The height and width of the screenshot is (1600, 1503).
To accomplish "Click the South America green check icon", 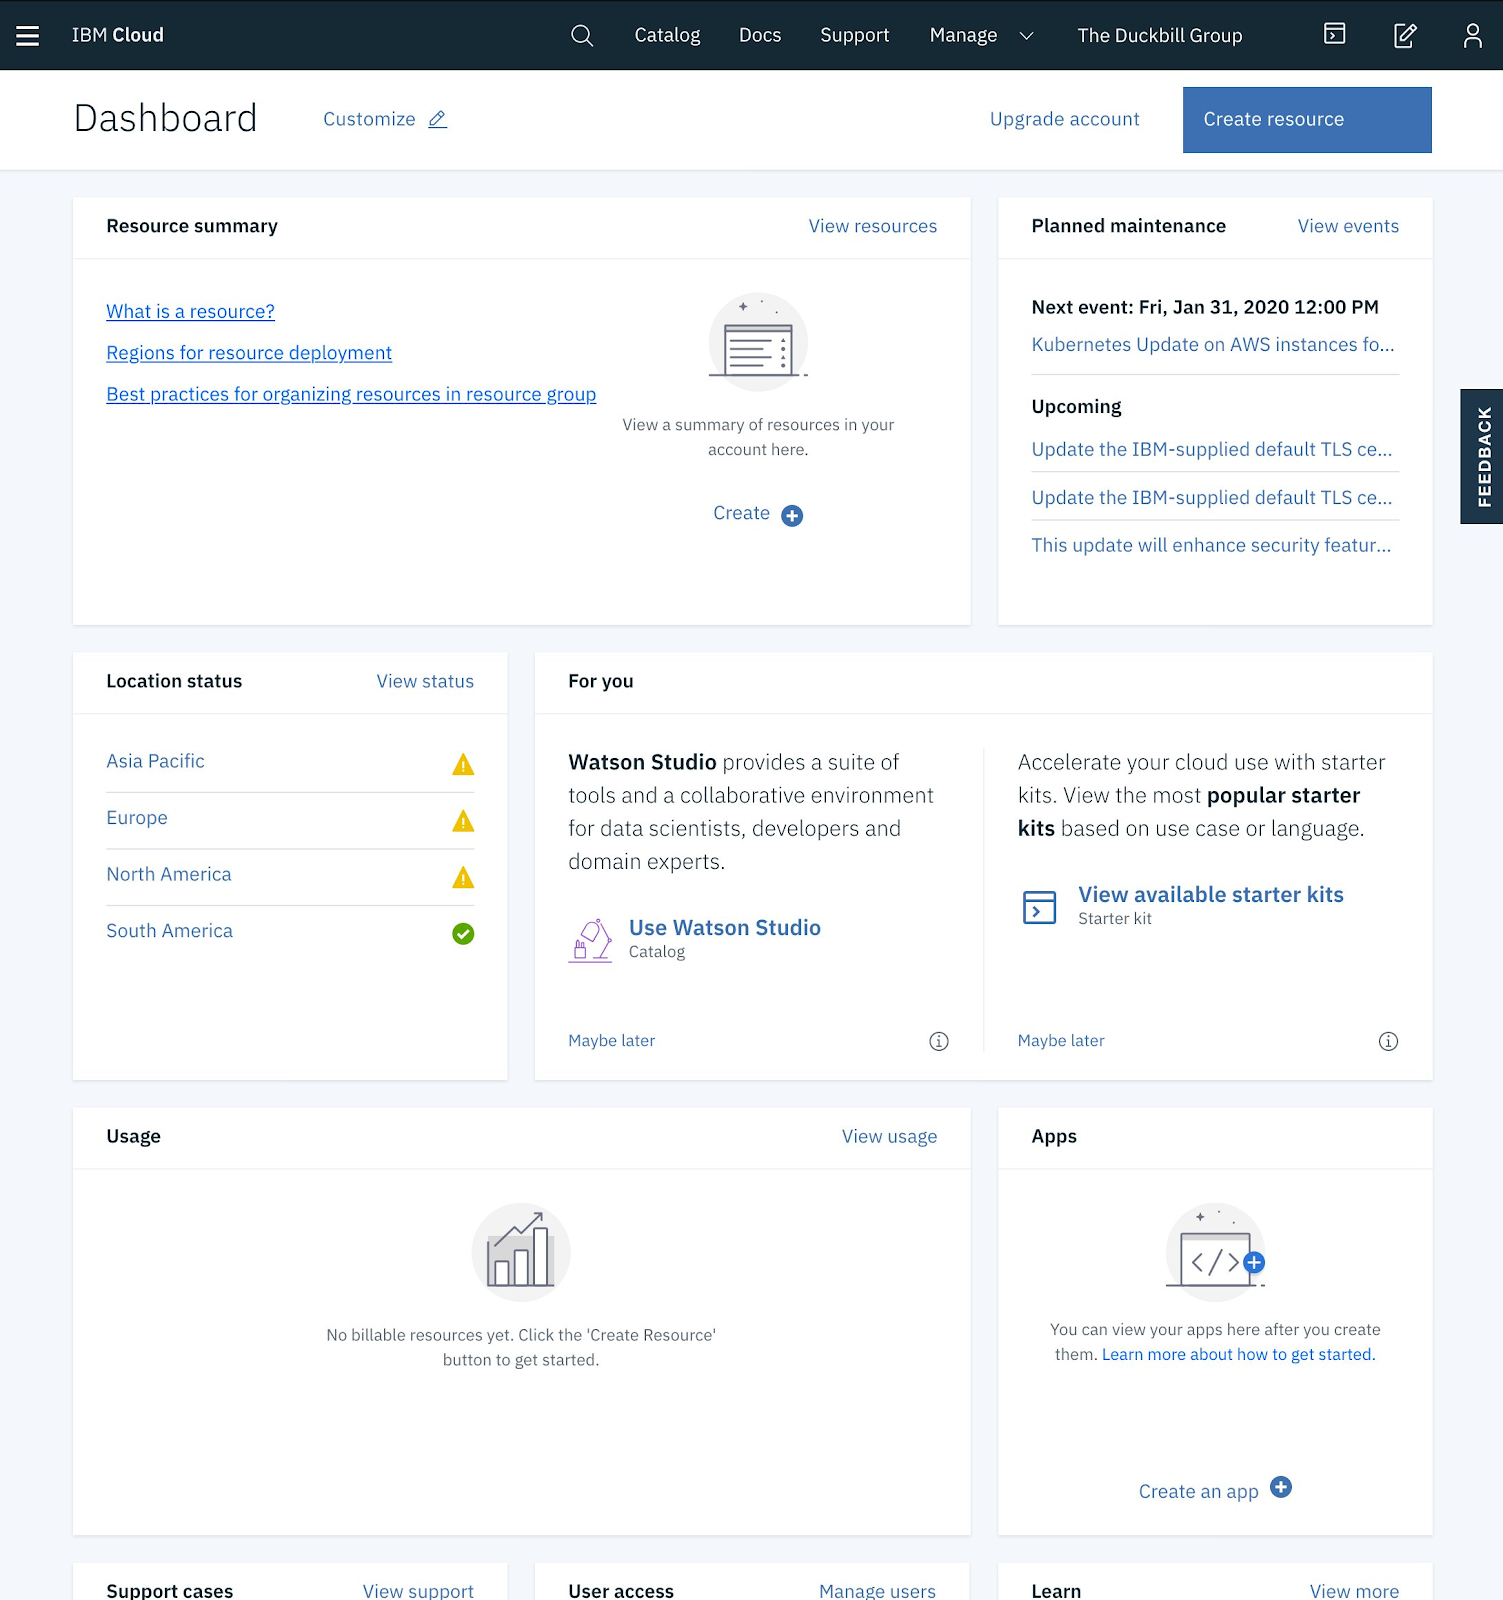I will point(463,934).
